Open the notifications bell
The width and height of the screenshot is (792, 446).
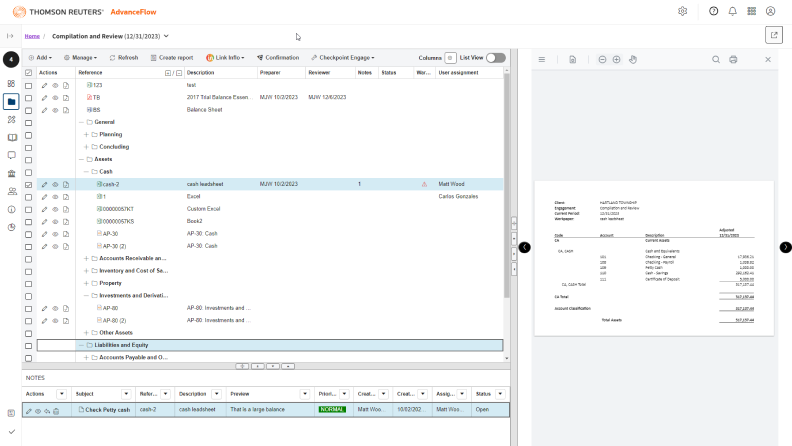coord(732,11)
